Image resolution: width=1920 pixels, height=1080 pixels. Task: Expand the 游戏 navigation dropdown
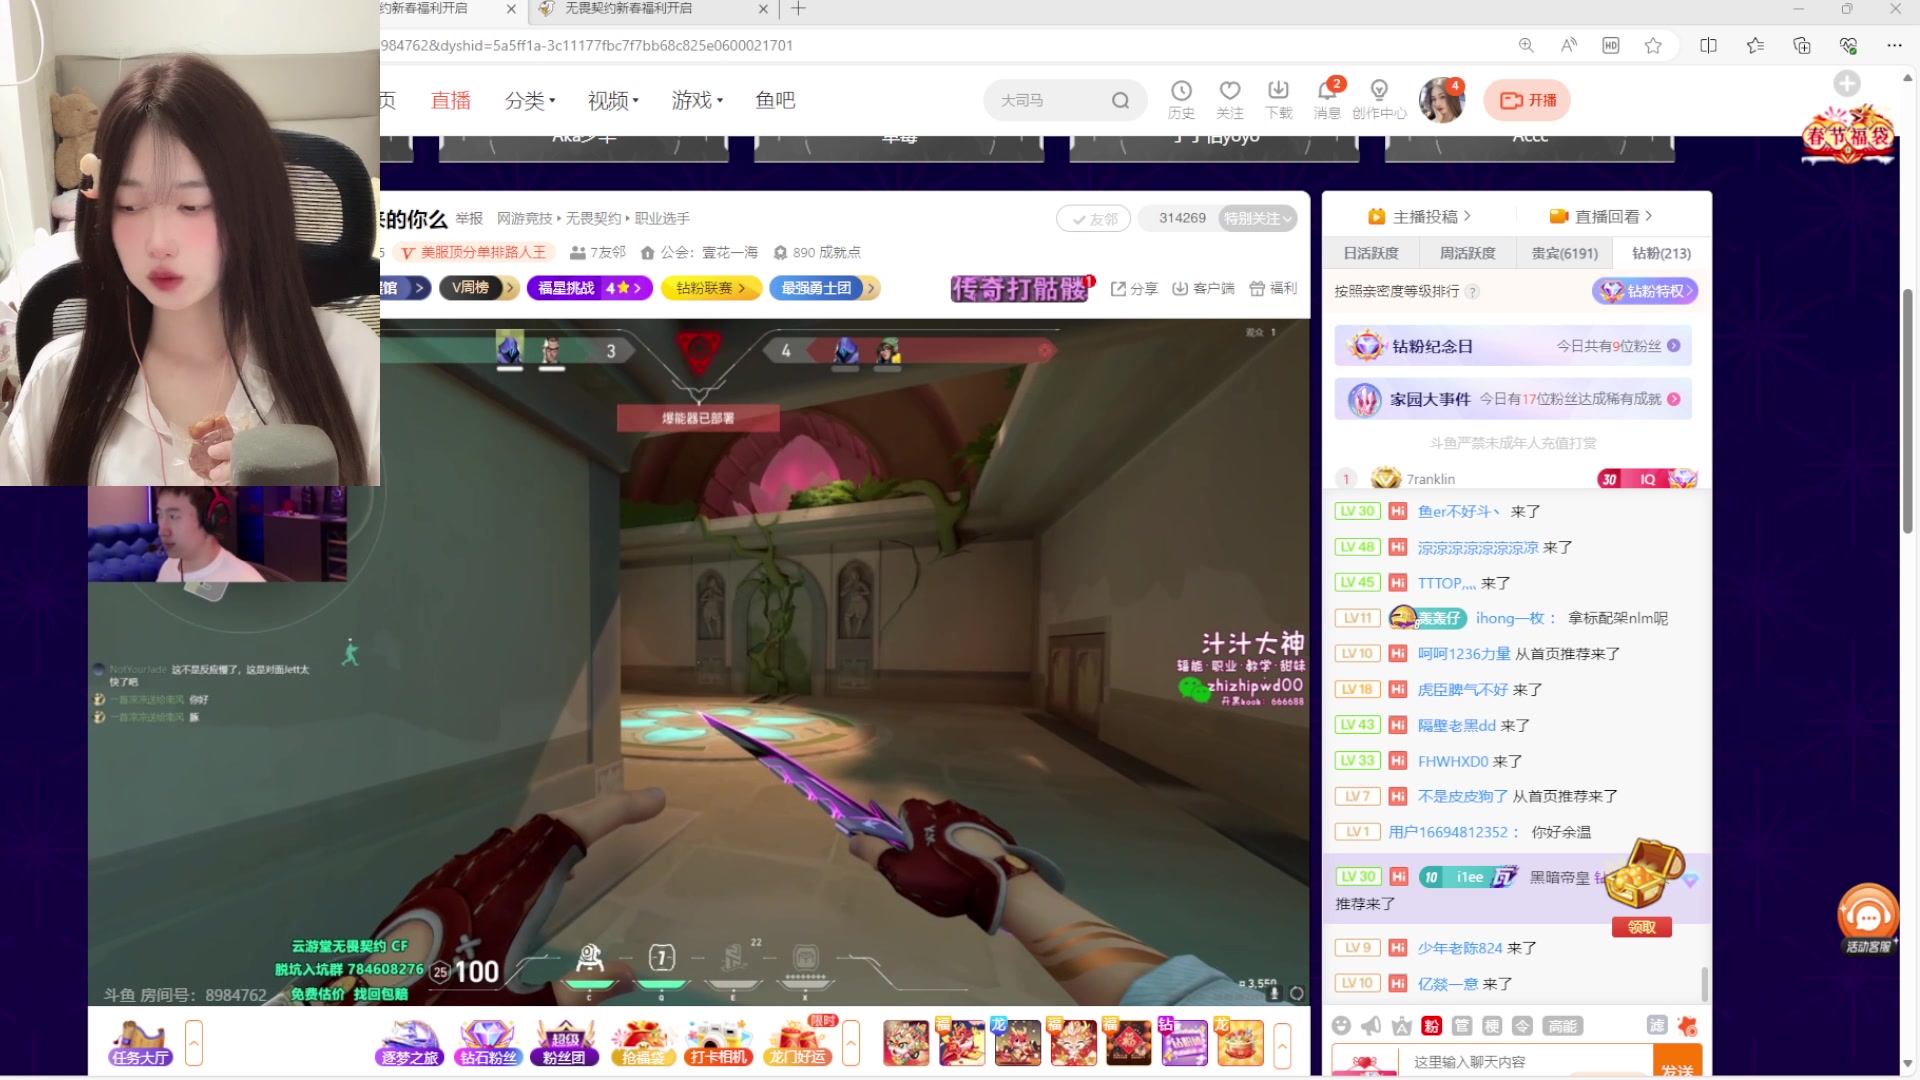(x=697, y=100)
